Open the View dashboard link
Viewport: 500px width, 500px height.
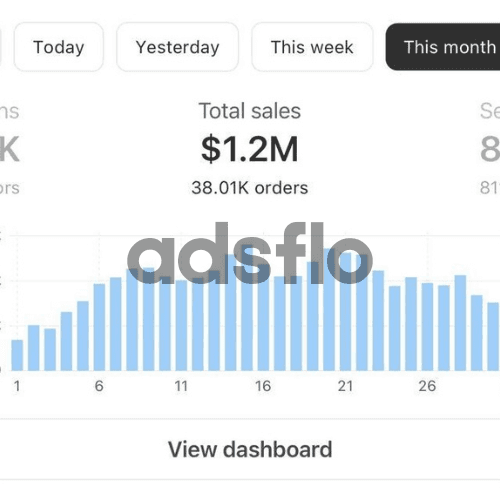250,449
